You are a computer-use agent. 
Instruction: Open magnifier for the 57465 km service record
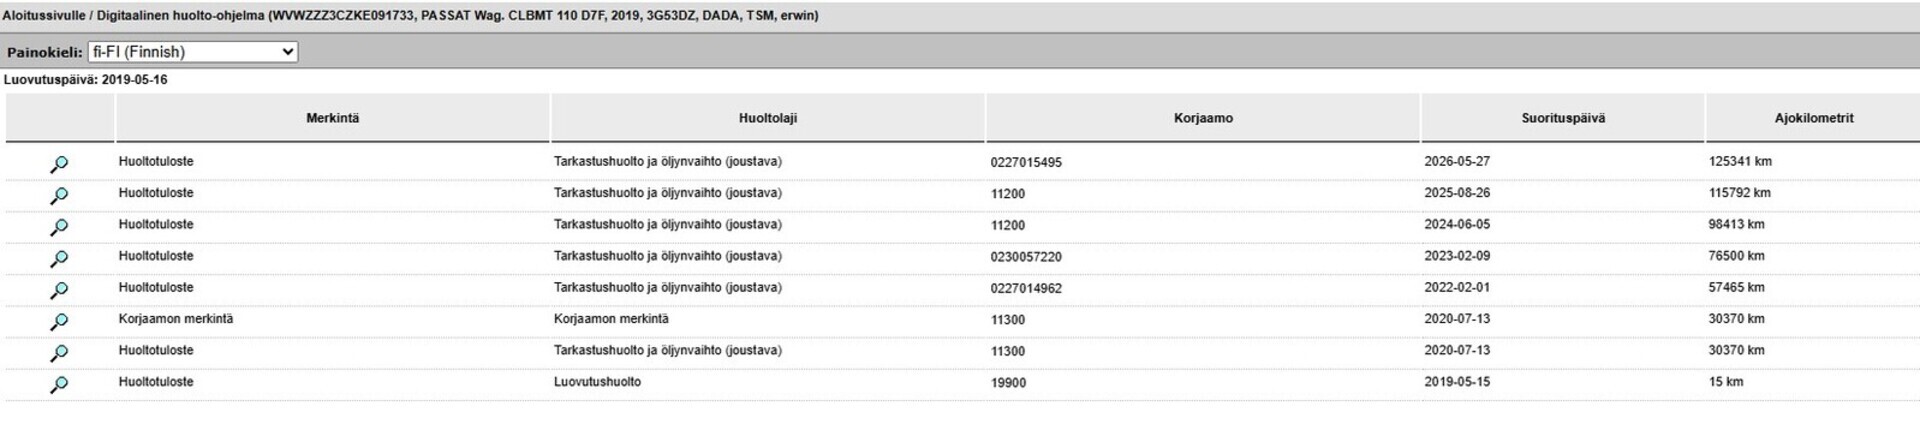pyautogui.click(x=59, y=290)
